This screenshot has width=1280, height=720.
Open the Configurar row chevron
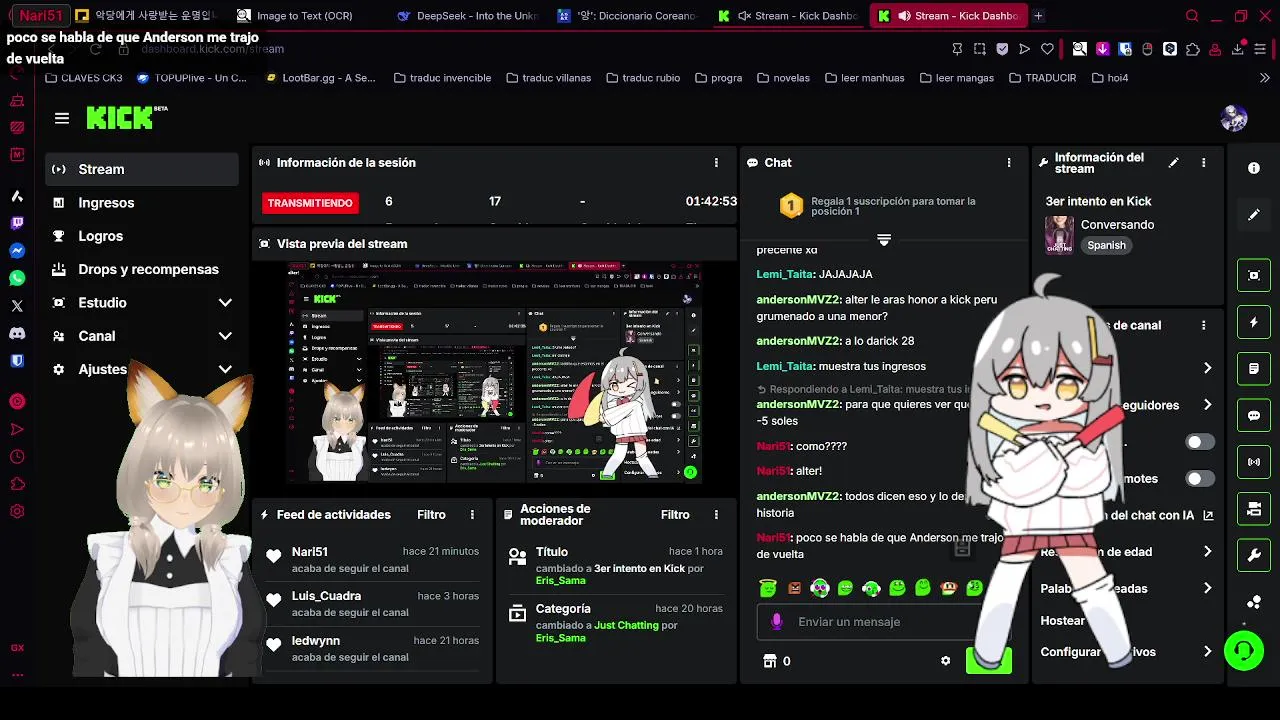click(x=1207, y=652)
